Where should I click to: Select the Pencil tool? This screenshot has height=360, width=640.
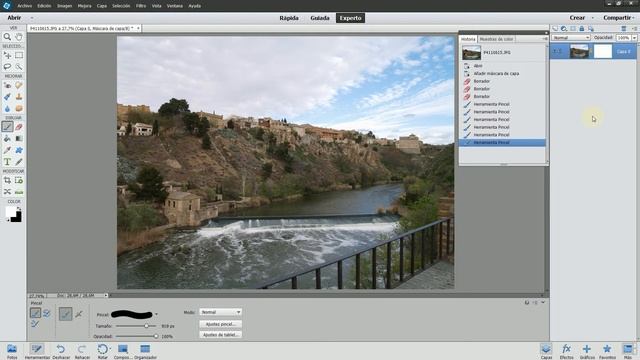(x=19, y=162)
